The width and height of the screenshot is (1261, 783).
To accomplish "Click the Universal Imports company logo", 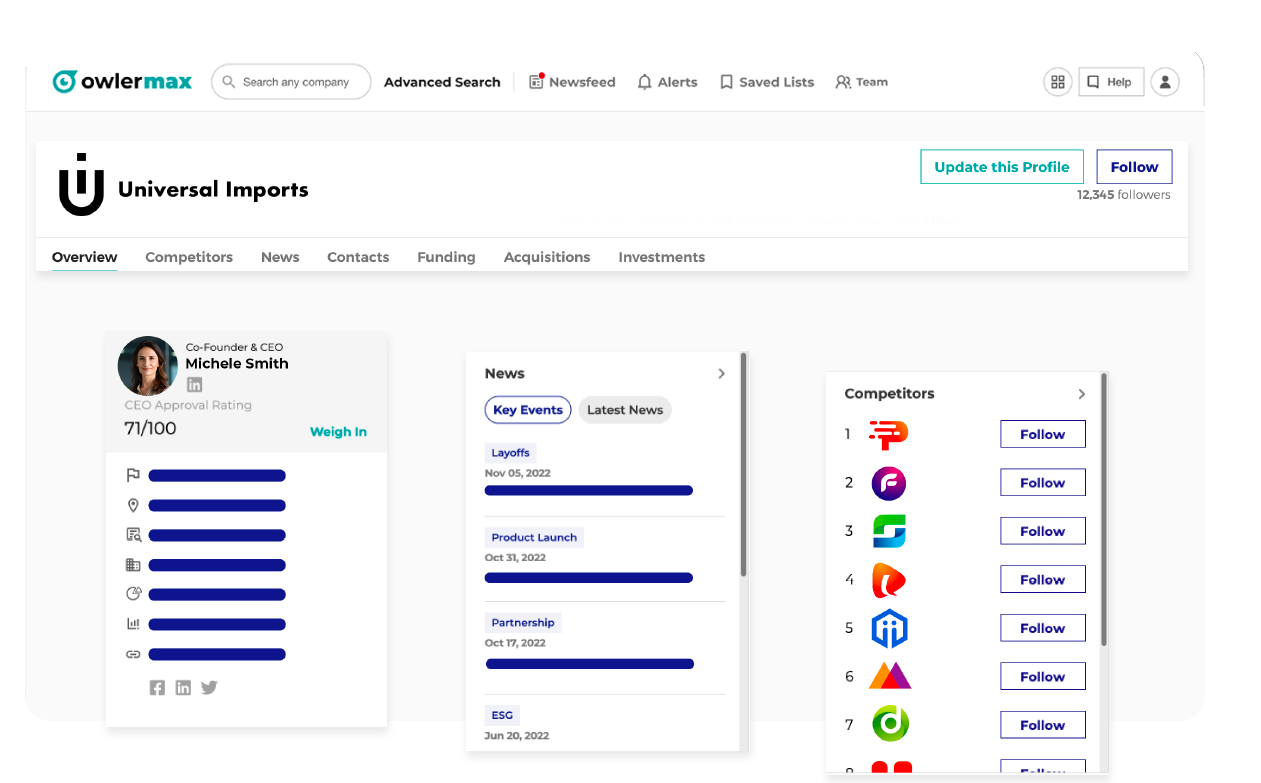I will tap(81, 185).
